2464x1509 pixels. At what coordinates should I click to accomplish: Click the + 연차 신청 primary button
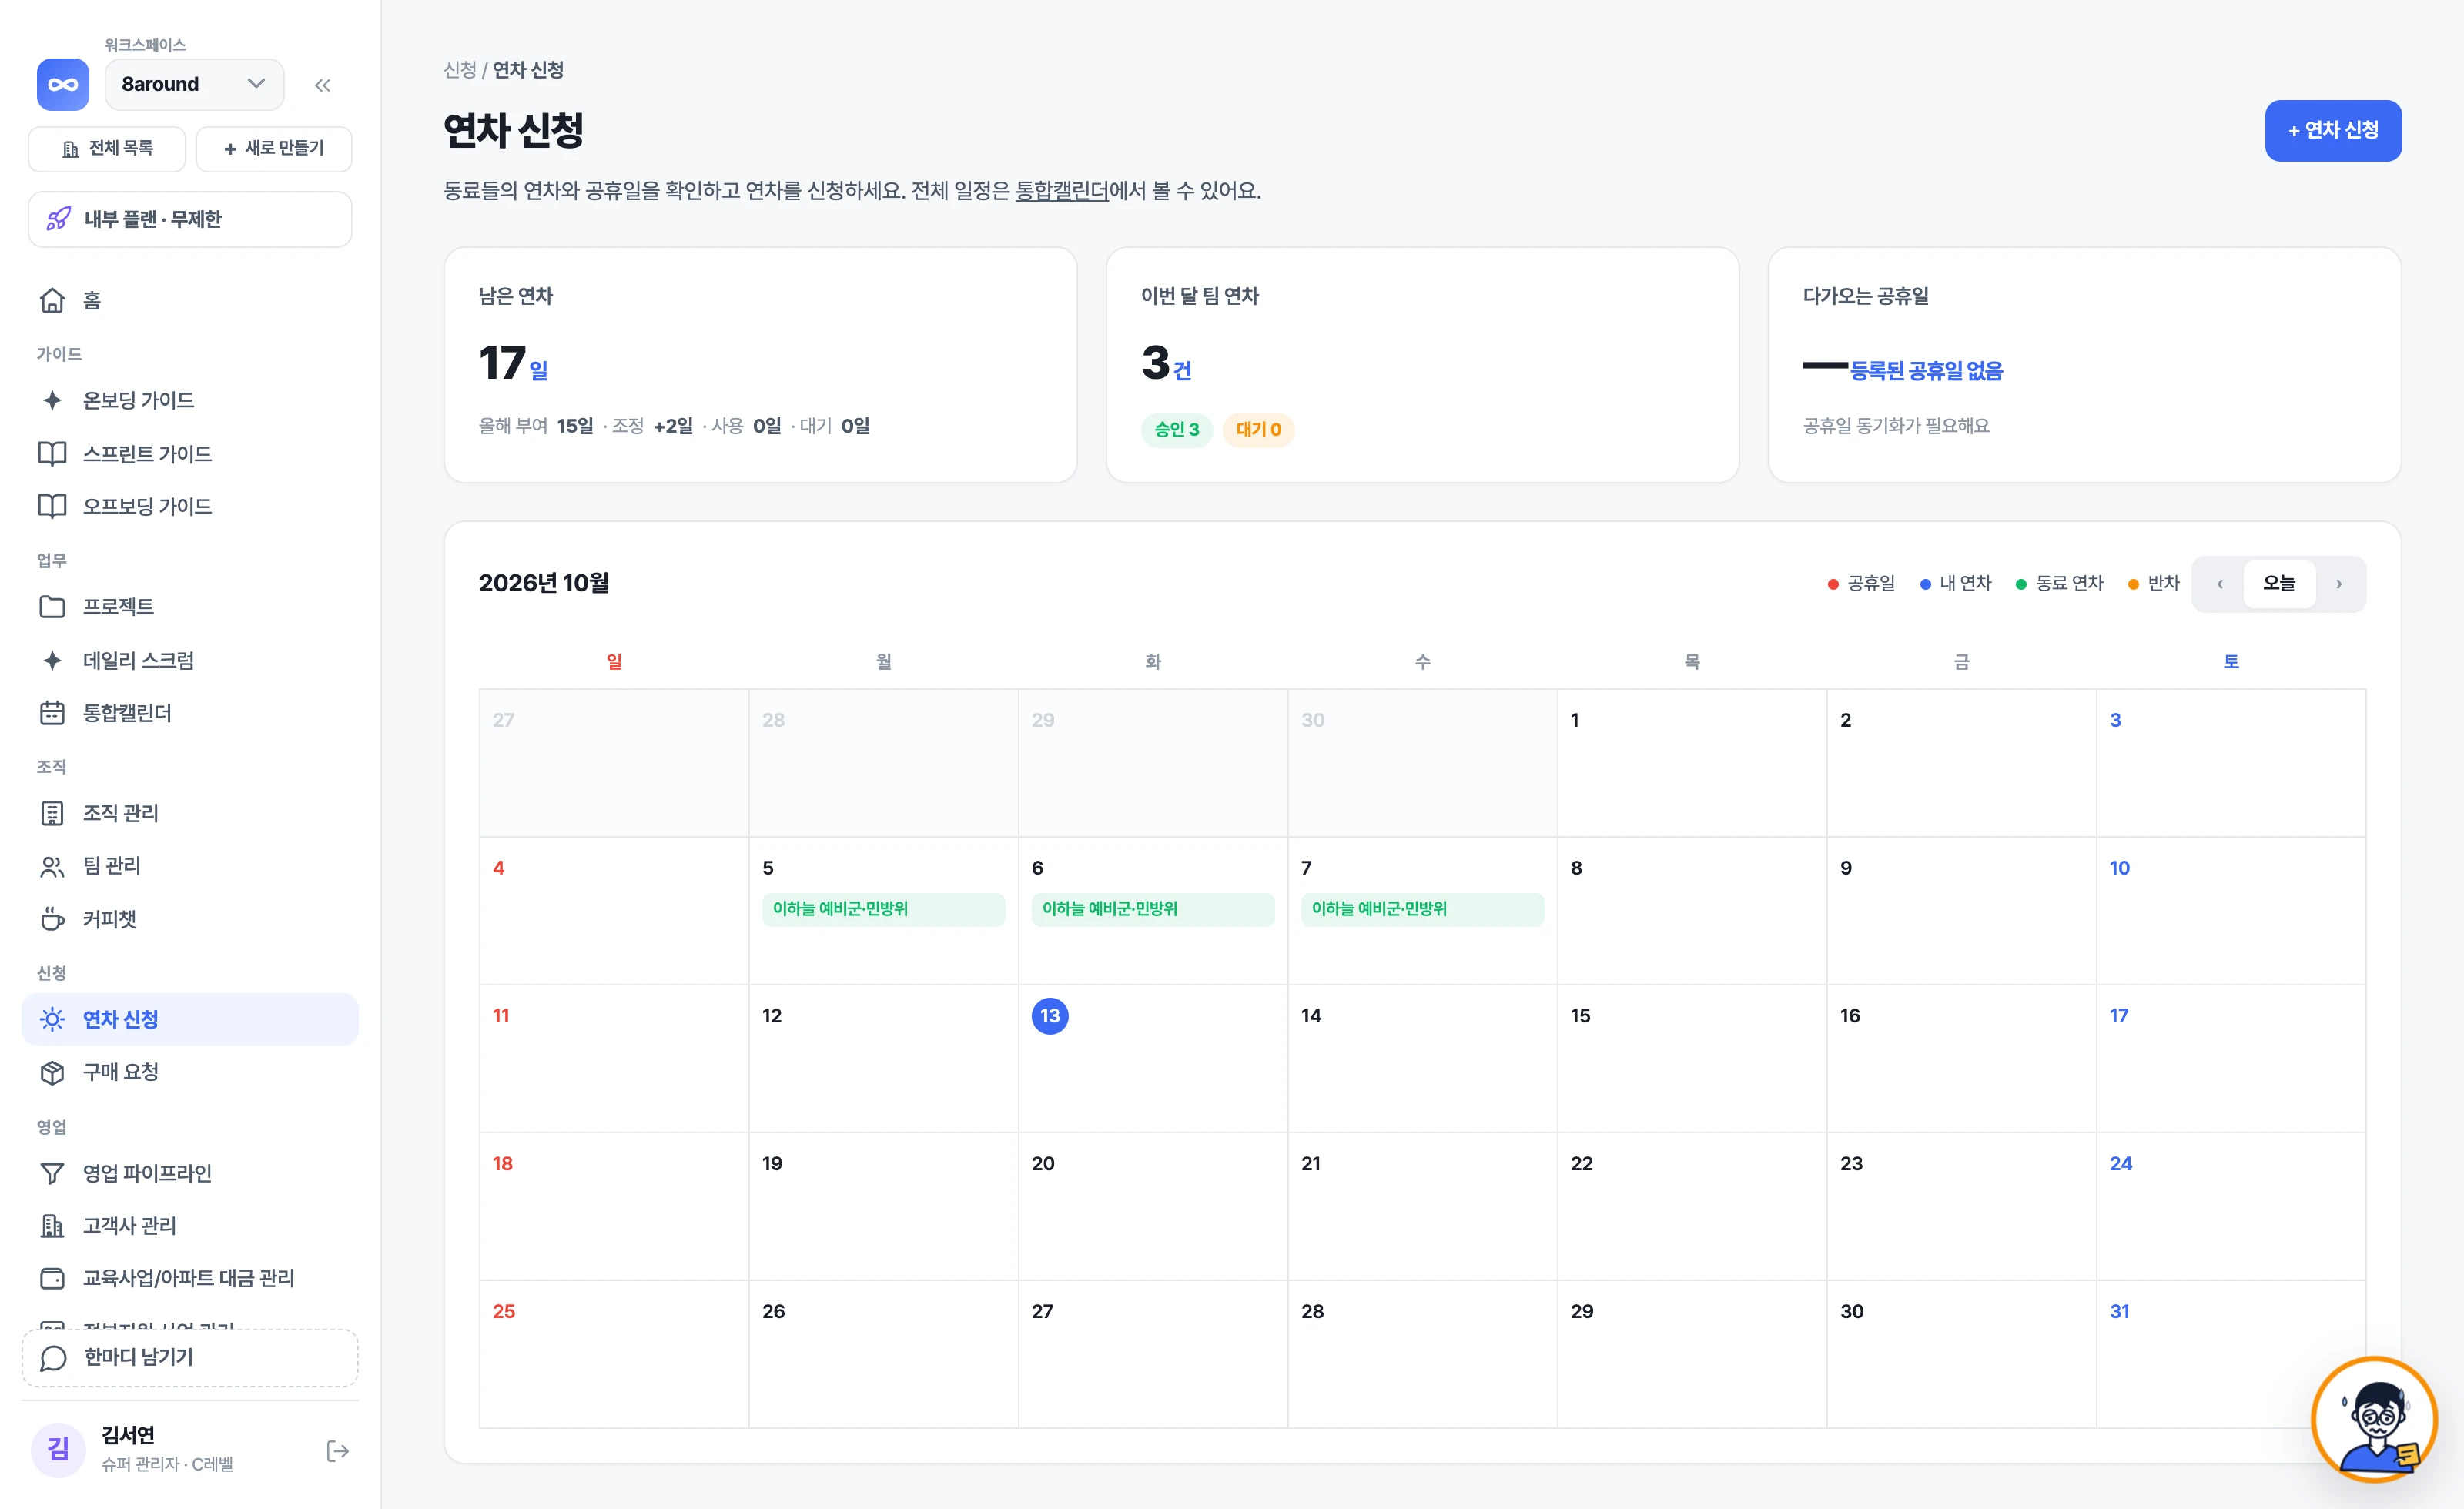[2333, 130]
